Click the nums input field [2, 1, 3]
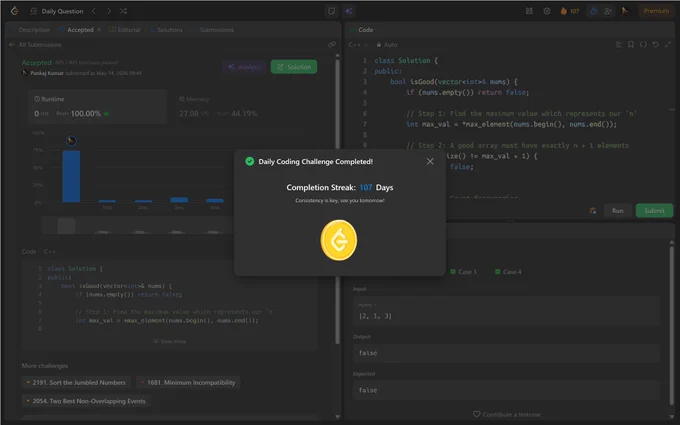The image size is (680, 425). tap(506, 311)
